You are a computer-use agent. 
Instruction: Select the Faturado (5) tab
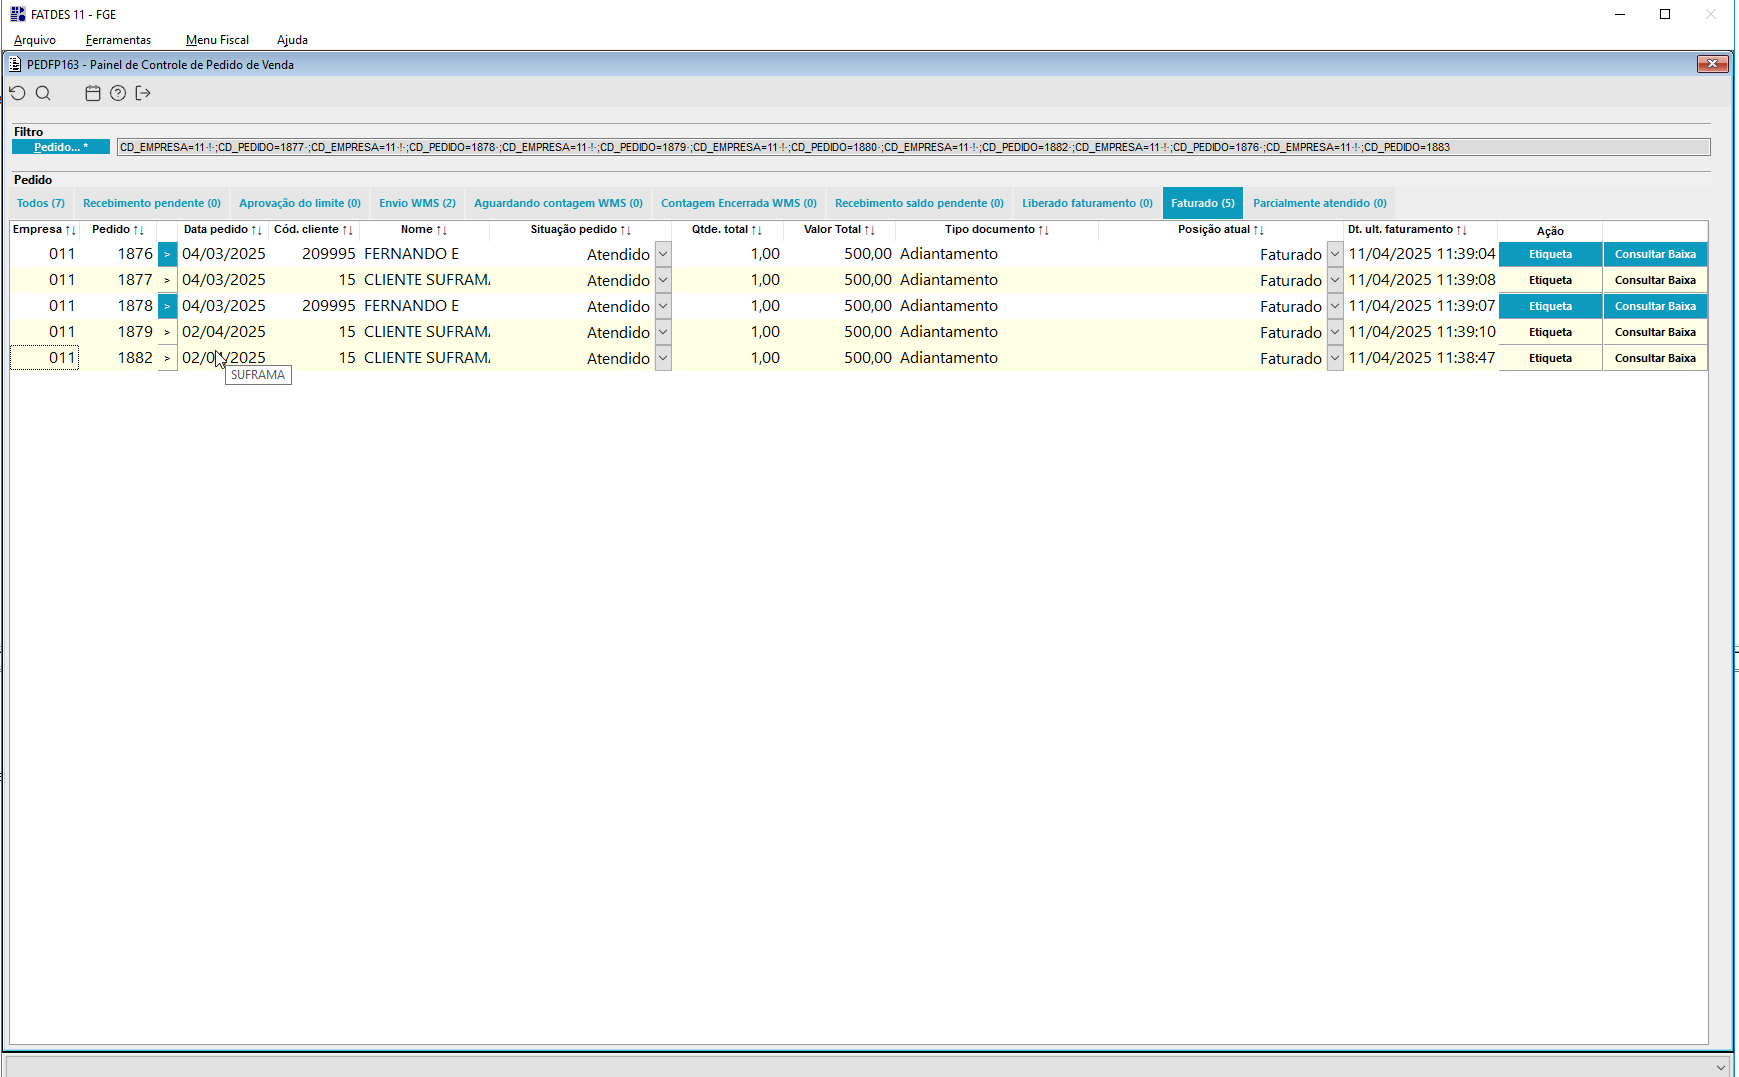(1203, 203)
